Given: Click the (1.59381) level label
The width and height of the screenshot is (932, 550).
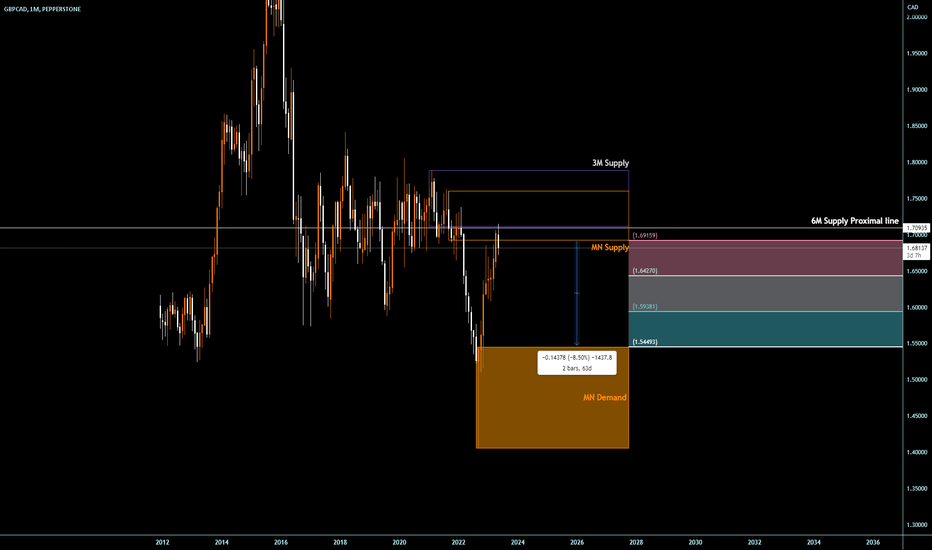Looking at the screenshot, I should [645, 307].
